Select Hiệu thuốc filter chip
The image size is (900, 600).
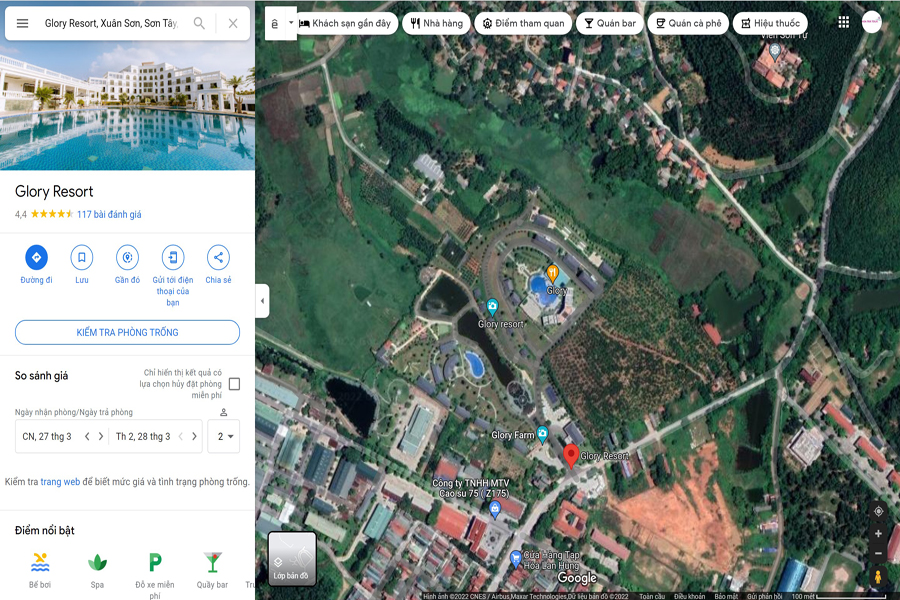(770, 24)
